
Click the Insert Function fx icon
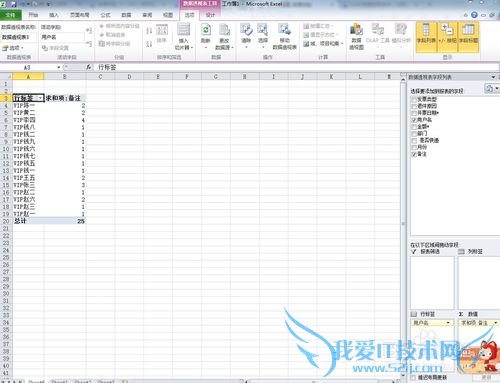click(x=89, y=67)
